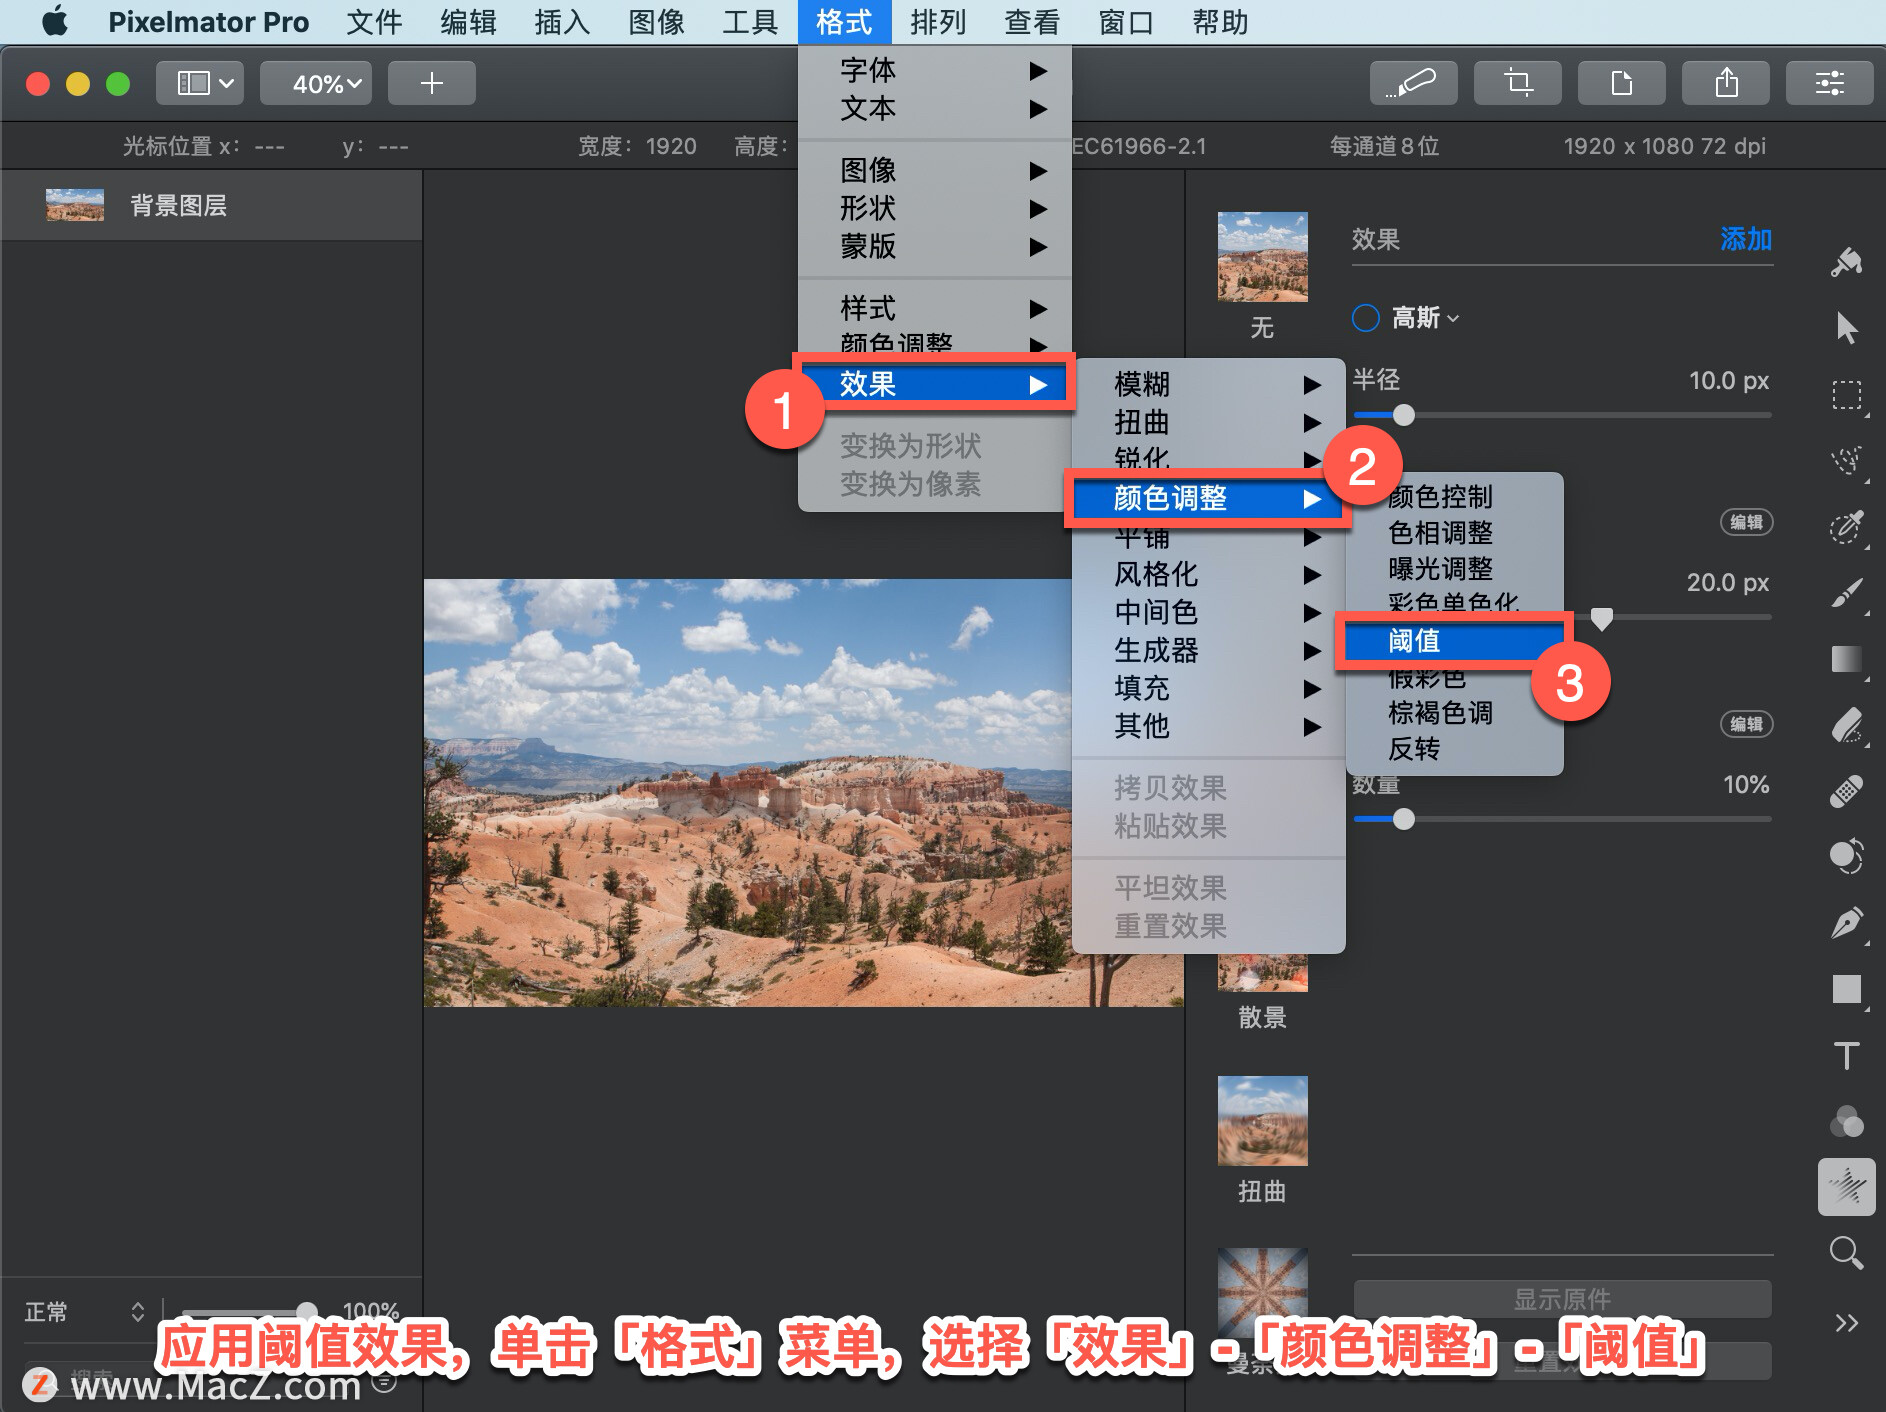Select the 无 effect preset thumbnail
This screenshot has width=1886, height=1412.
(x=1262, y=257)
